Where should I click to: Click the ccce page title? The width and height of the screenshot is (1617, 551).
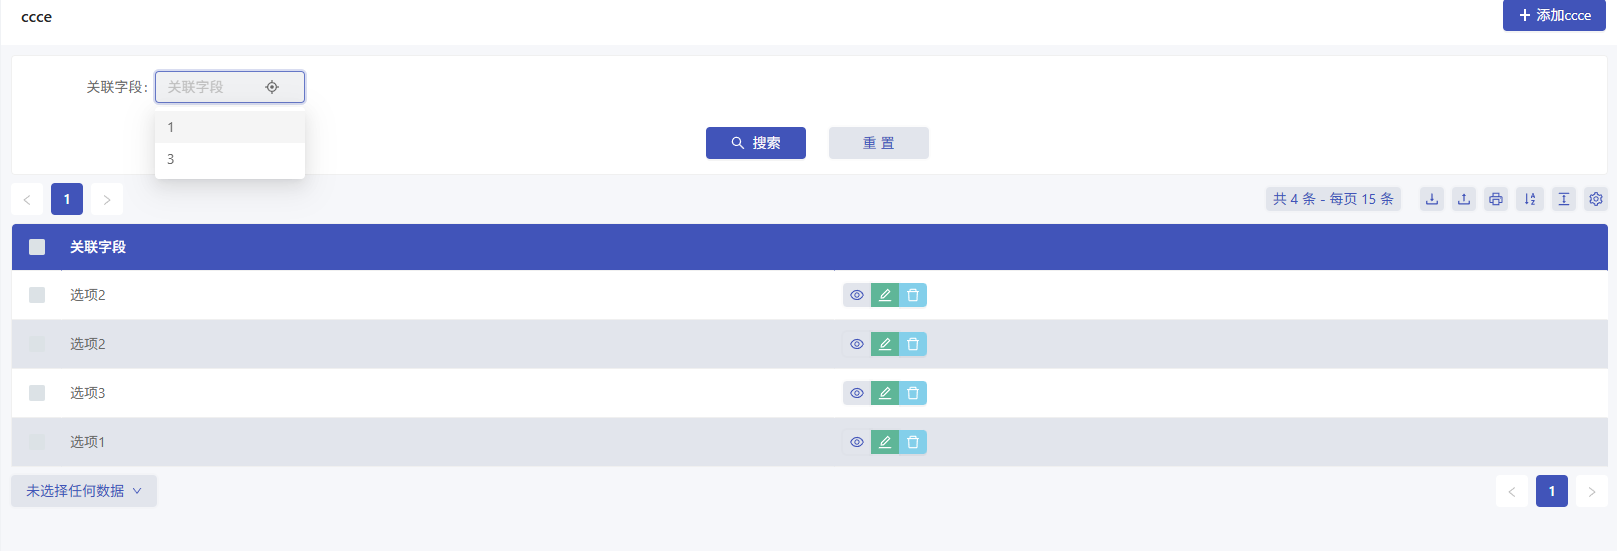click(x=36, y=17)
